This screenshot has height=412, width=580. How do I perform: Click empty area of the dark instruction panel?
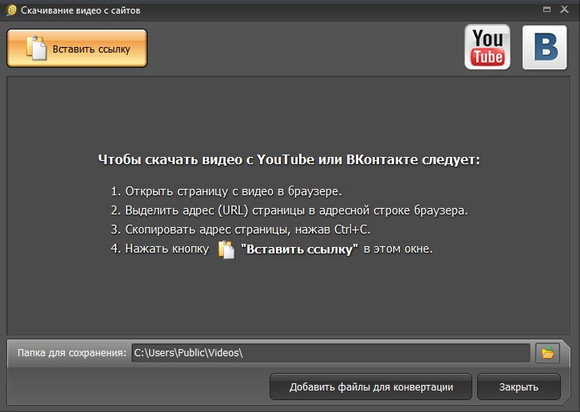pos(289,296)
